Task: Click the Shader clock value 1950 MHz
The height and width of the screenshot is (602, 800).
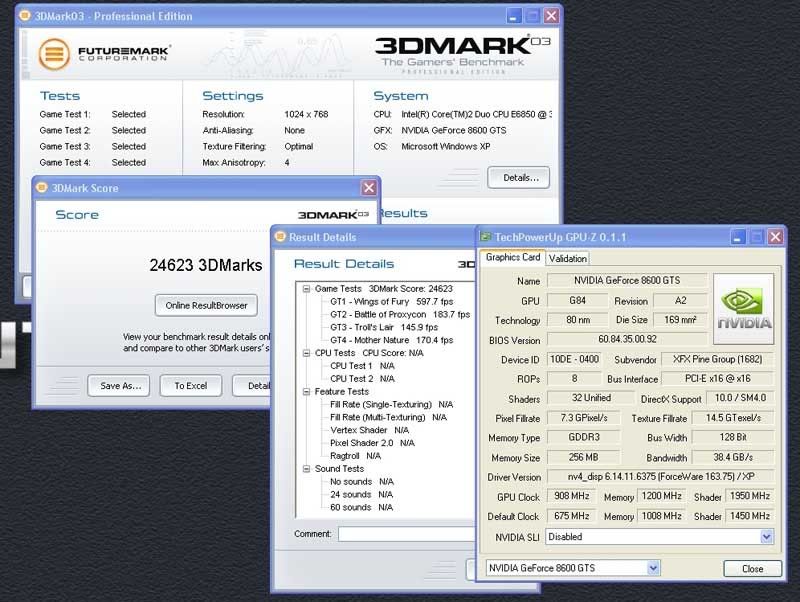Action: [x=749, y=496]
